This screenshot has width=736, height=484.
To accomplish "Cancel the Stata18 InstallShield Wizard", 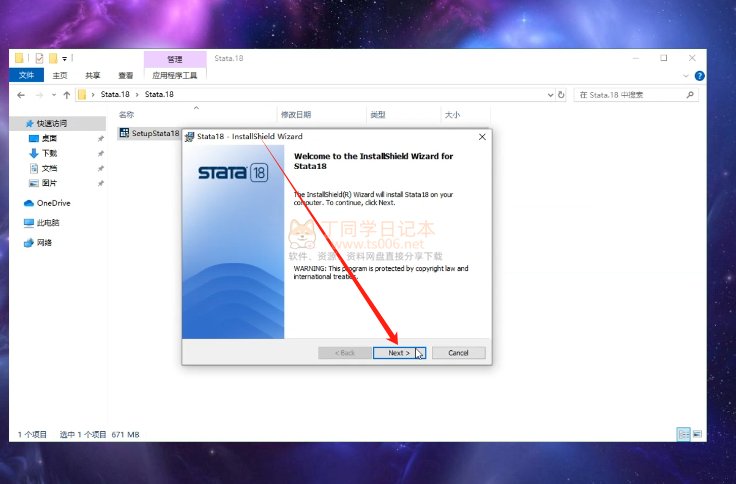I will point(459,353).
